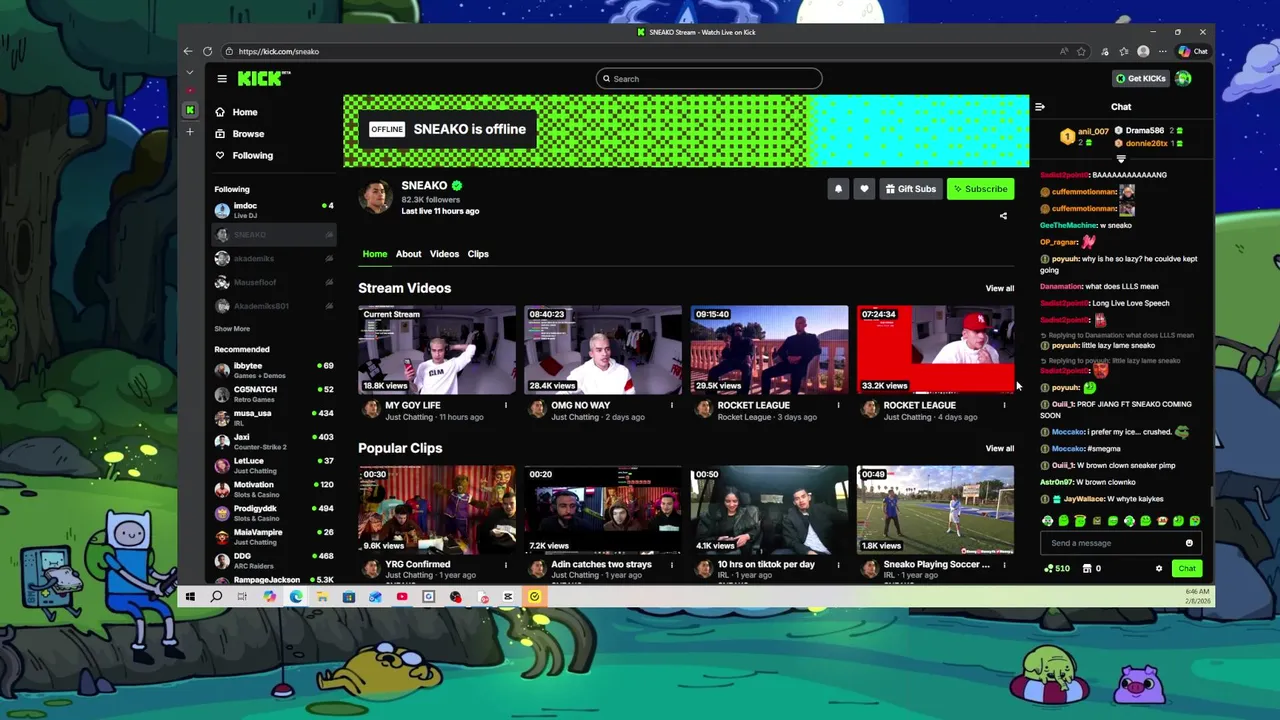The image size is (1280, 720).
Task: Click View all for Stream Videos
Action: click(1000, 288)
